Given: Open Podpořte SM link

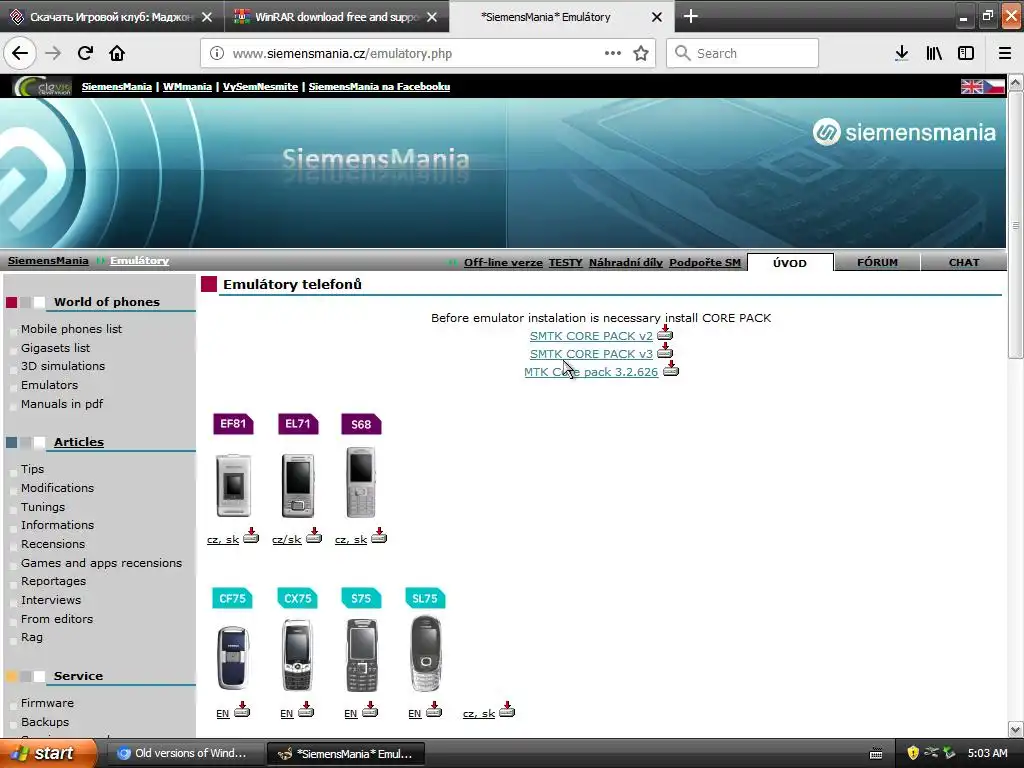Looking at the screenshot, I should pos(705,263).
